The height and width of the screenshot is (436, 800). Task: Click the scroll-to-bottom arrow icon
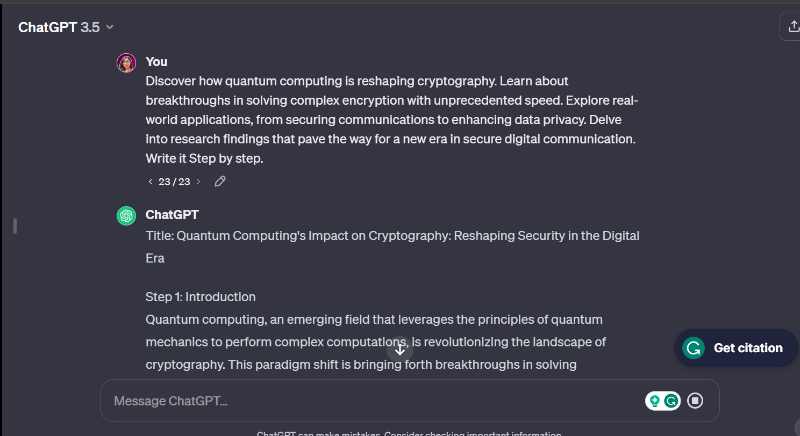[400, 349]
